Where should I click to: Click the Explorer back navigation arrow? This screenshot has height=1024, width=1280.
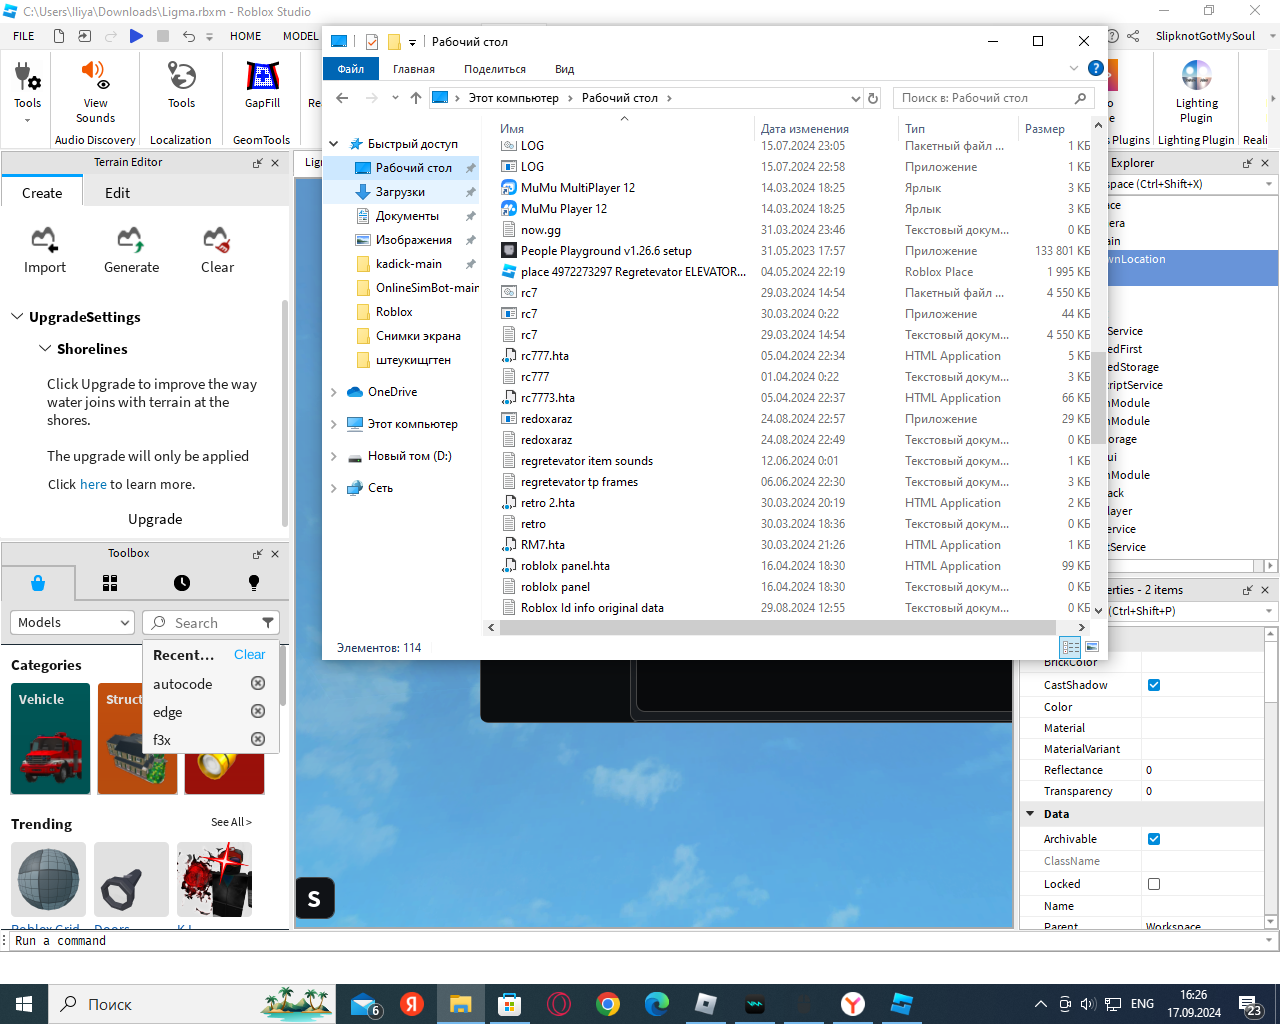coord(342,98)
